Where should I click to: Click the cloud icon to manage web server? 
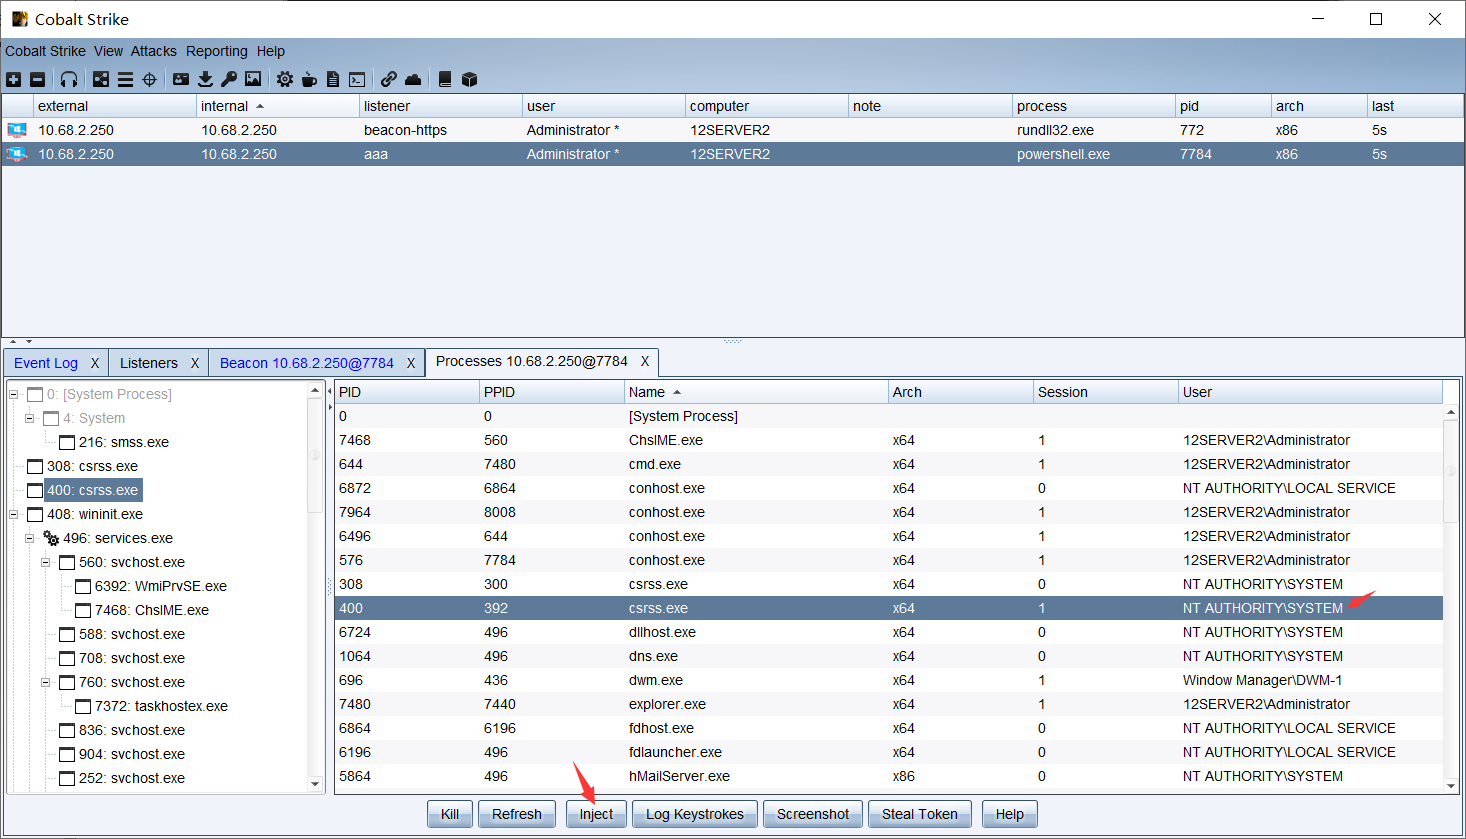[413, 79]
